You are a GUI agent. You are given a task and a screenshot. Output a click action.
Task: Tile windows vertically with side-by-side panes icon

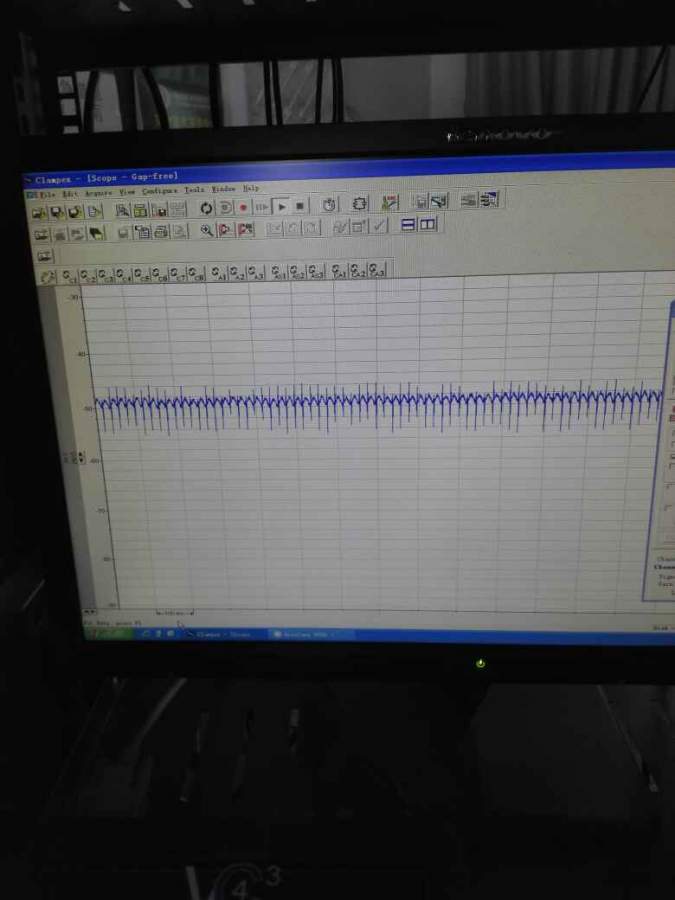click(427, 224)
